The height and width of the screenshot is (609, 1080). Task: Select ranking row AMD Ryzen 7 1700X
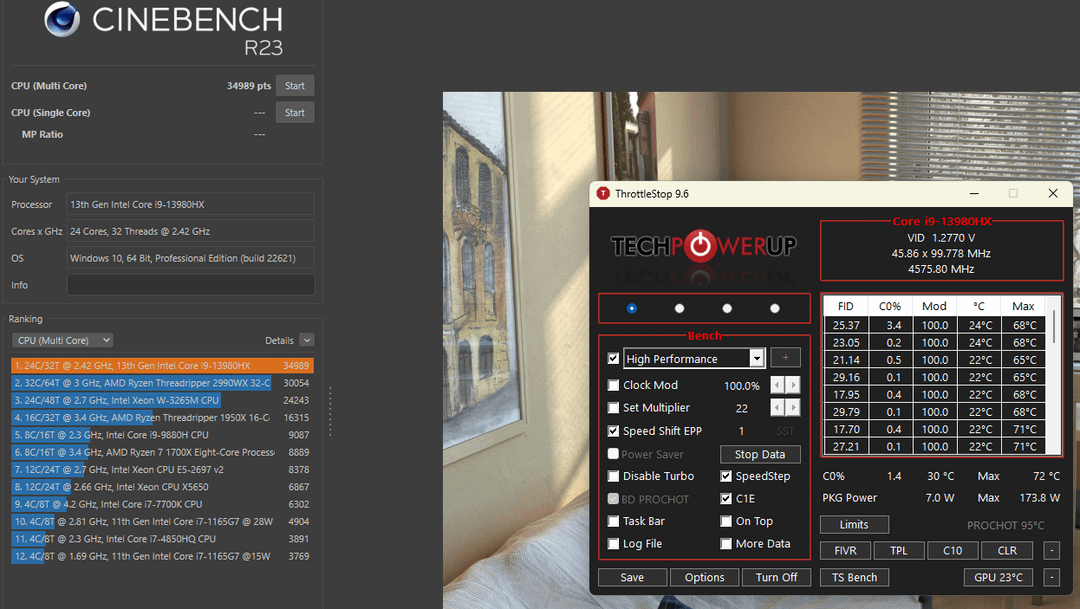point(163,452)
